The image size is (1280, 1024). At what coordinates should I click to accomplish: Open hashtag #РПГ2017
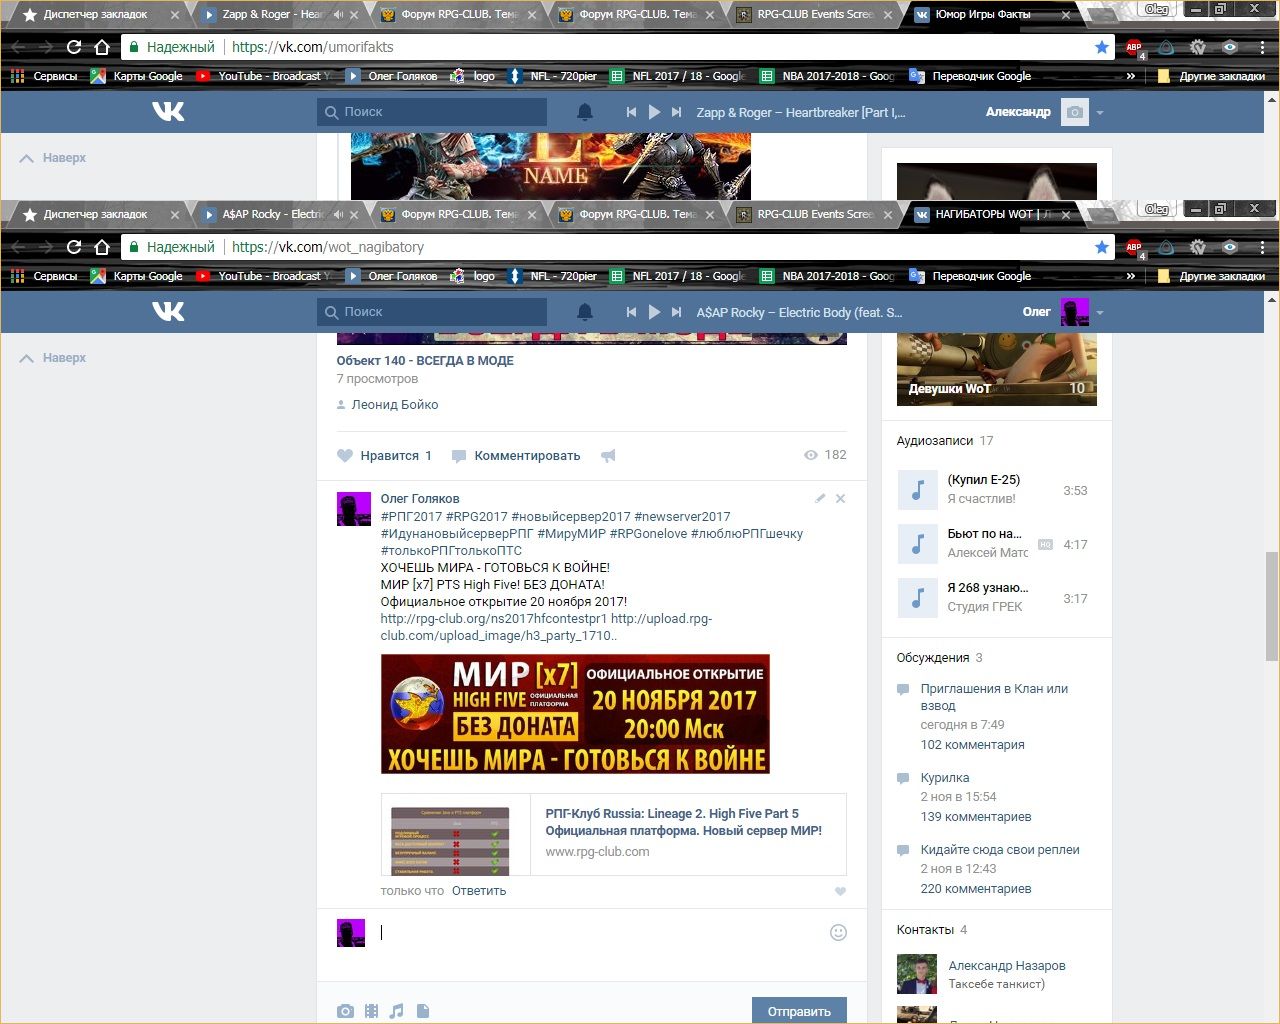tap(411, 517)
